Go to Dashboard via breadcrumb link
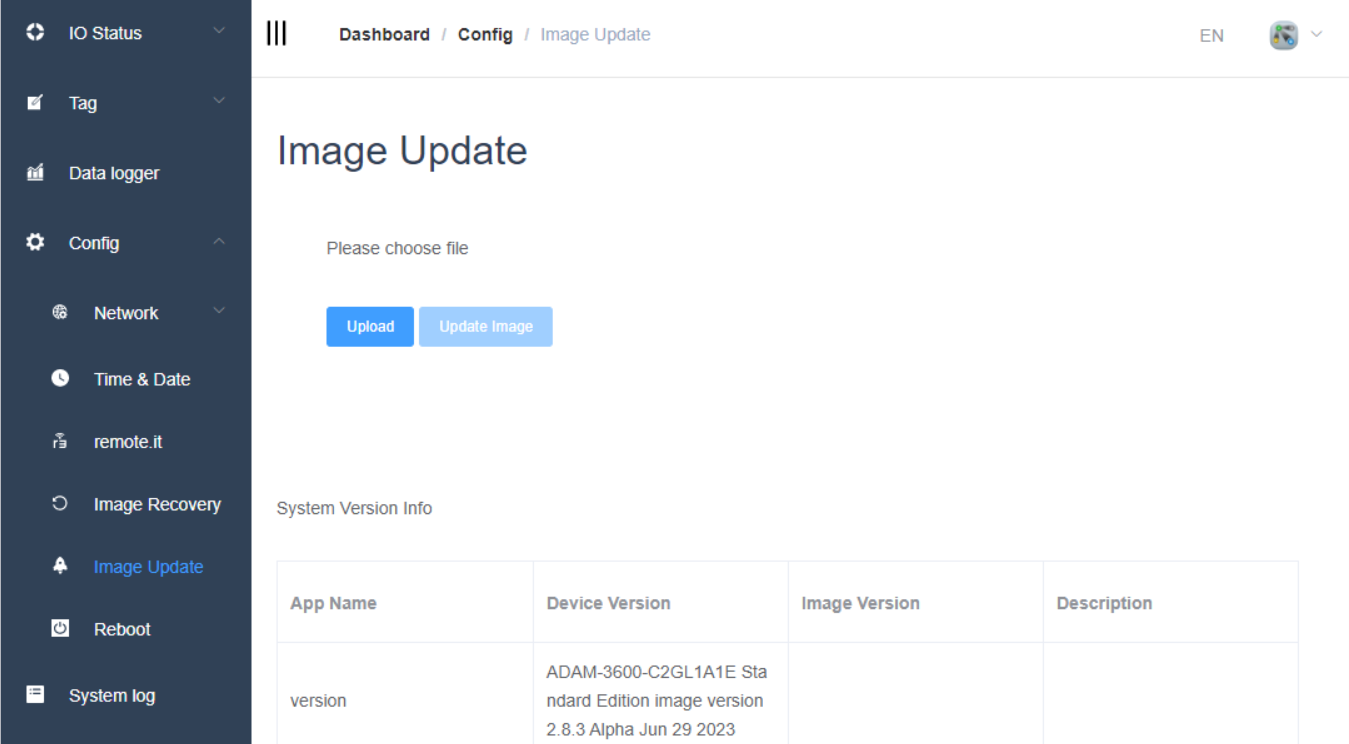 (x=384, y=35)
